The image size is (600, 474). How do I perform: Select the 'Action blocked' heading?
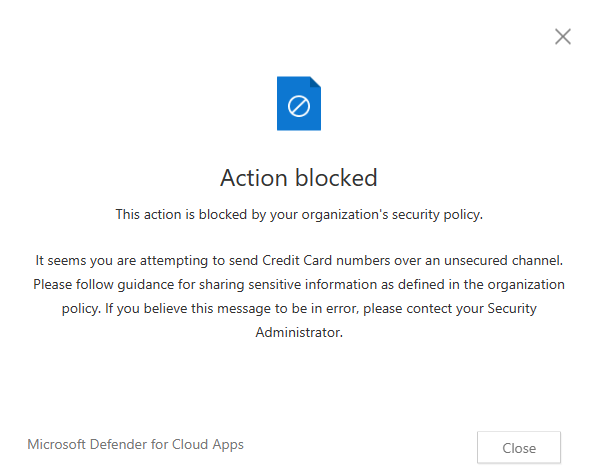[299, 178]
